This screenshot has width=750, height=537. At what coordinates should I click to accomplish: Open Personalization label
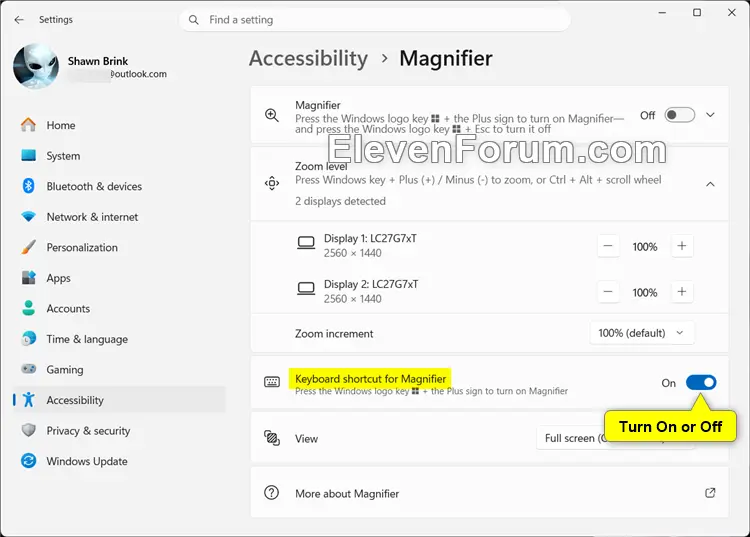[x=82, y=248]
